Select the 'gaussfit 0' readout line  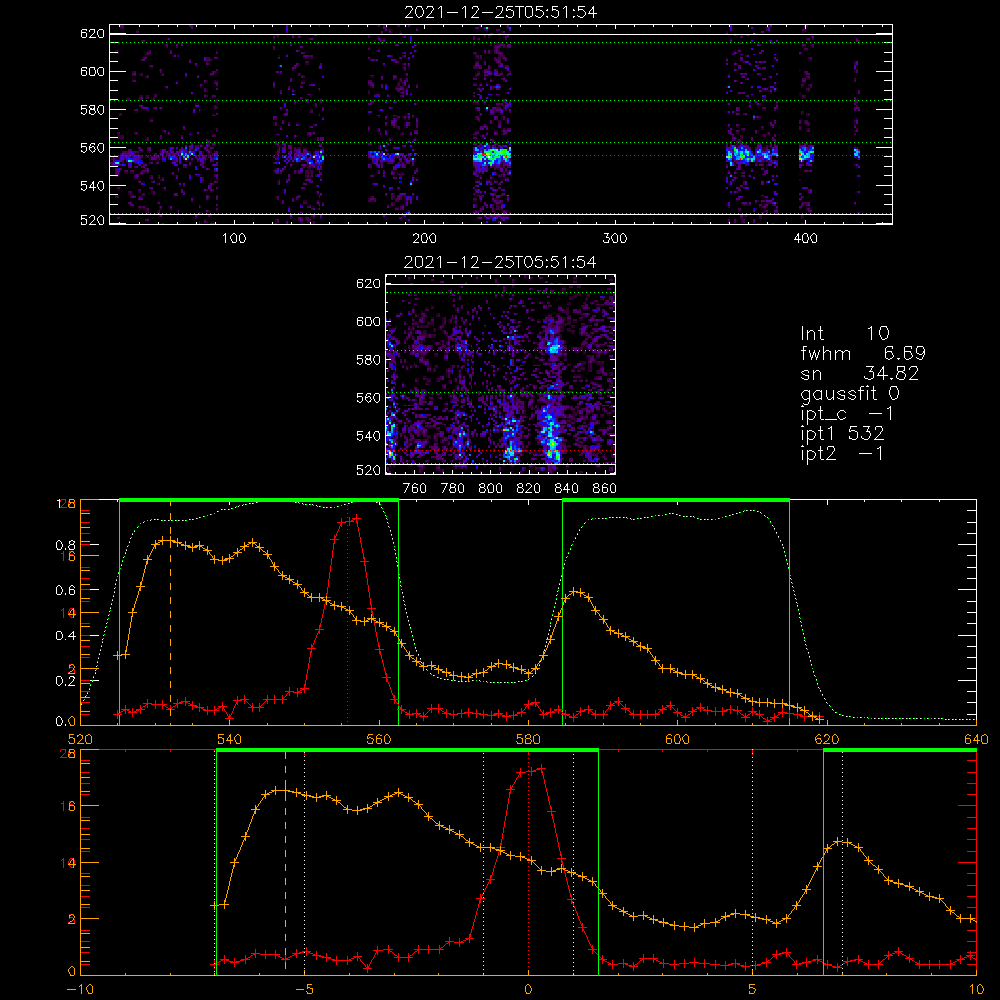tap(849, 393)
